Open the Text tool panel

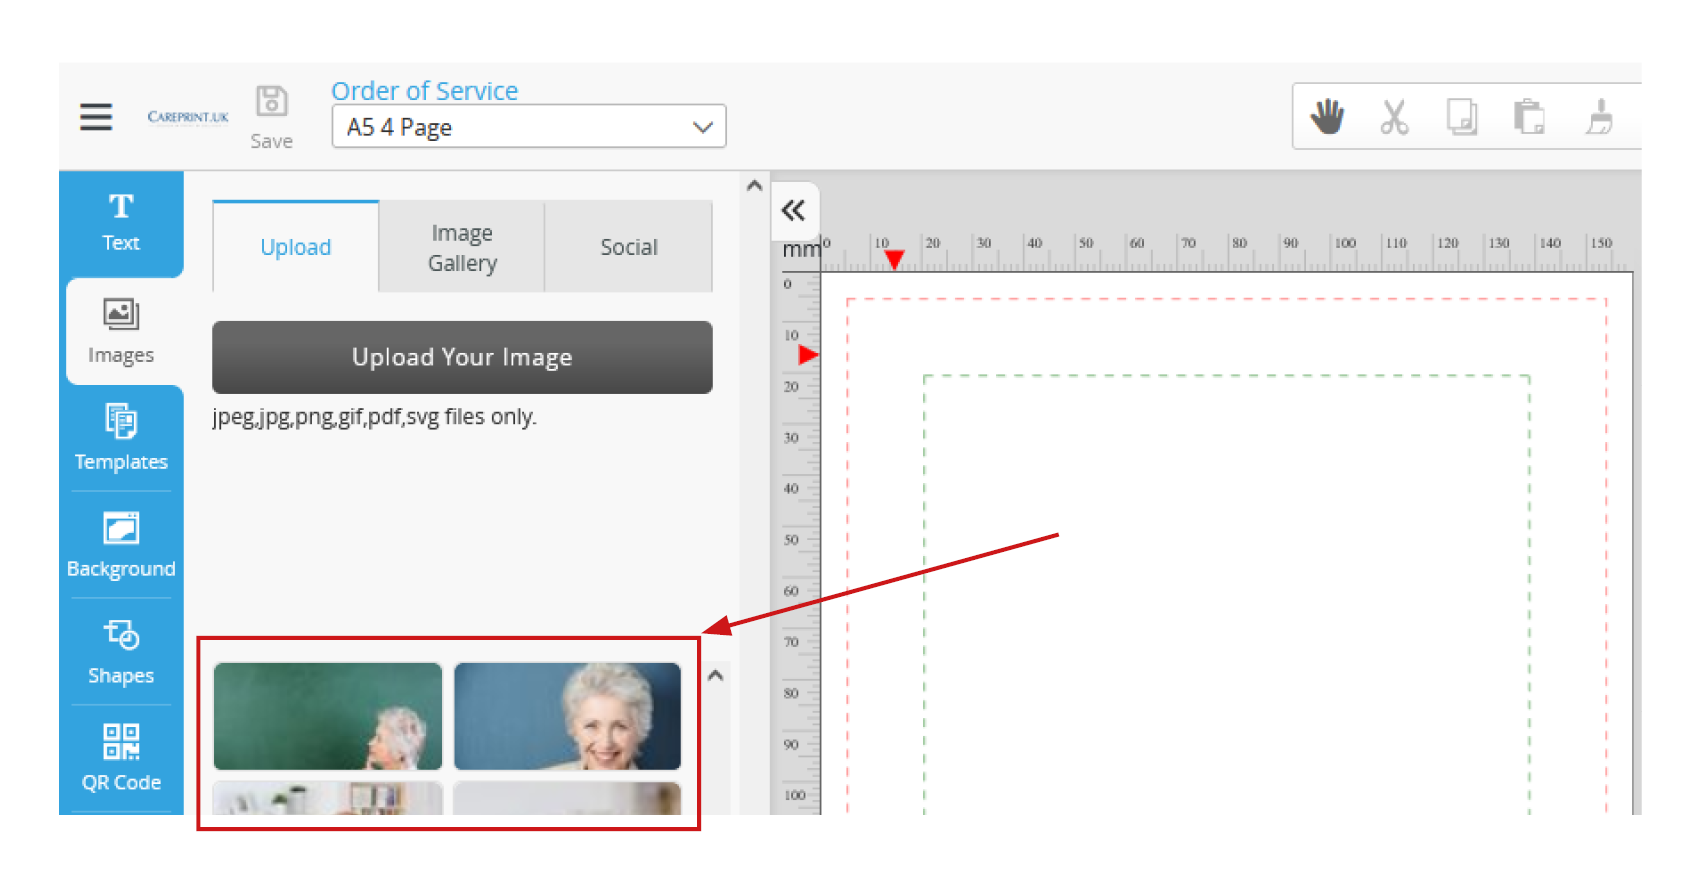tap(121, 222)
